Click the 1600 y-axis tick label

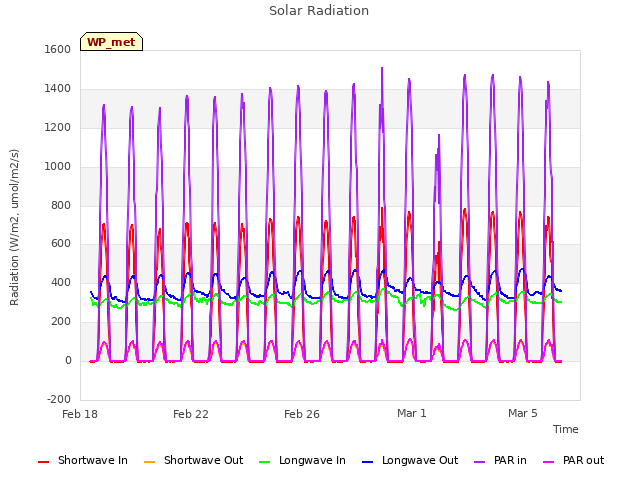(58, 49)
